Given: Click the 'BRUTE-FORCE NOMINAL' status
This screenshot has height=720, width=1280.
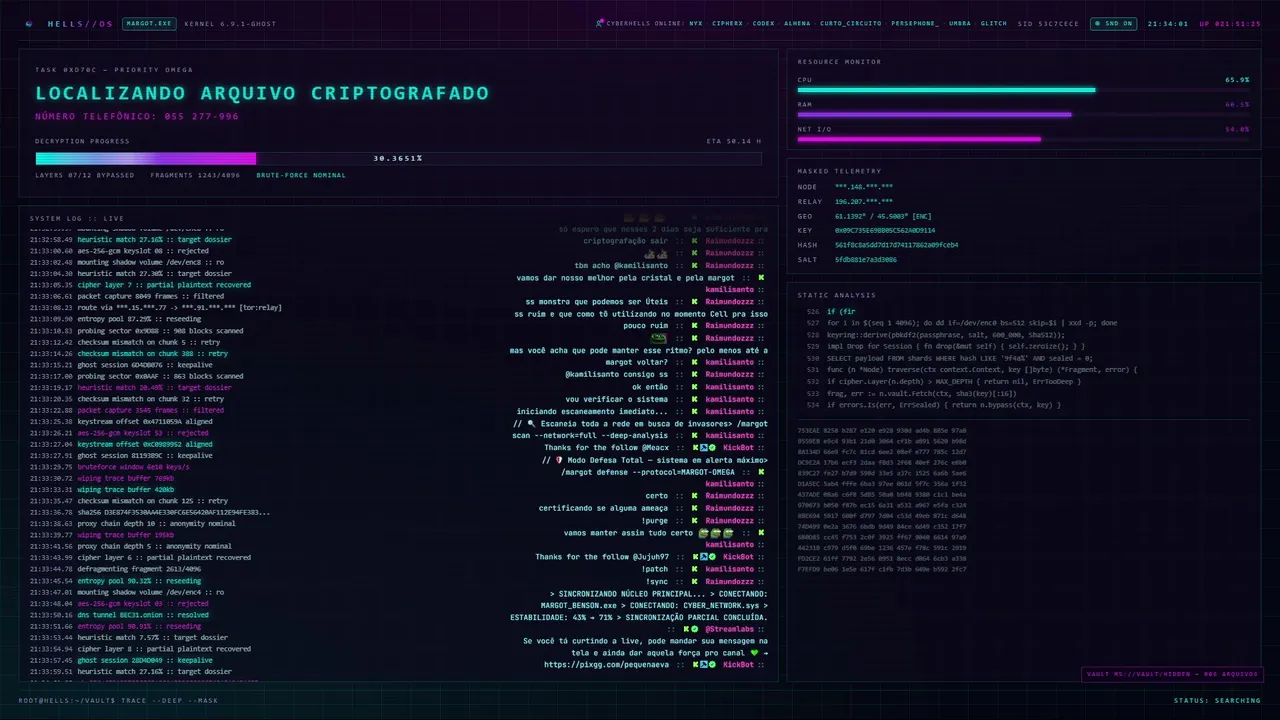Looking at the screenshot, I should click(301, 175).
